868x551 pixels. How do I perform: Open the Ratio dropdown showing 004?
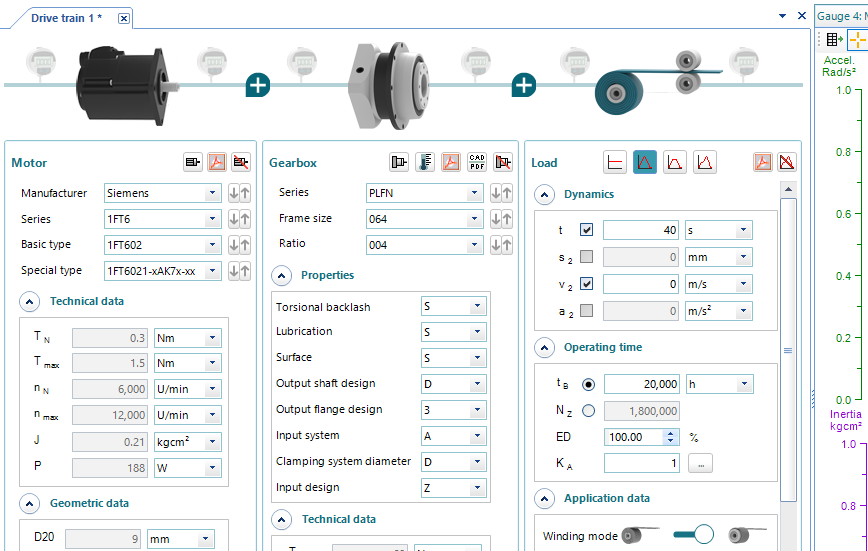pyautogui.click(x=425, y=245)
